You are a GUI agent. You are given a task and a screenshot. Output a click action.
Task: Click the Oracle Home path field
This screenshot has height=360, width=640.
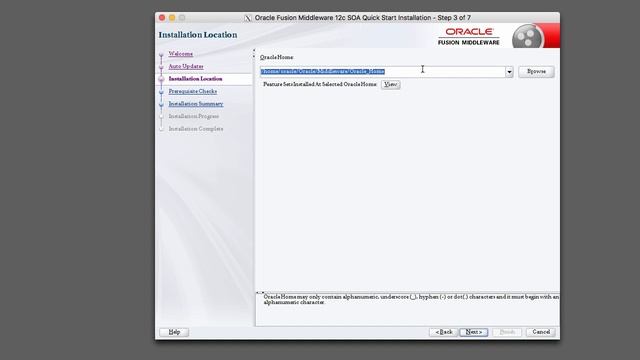(382, 71)
